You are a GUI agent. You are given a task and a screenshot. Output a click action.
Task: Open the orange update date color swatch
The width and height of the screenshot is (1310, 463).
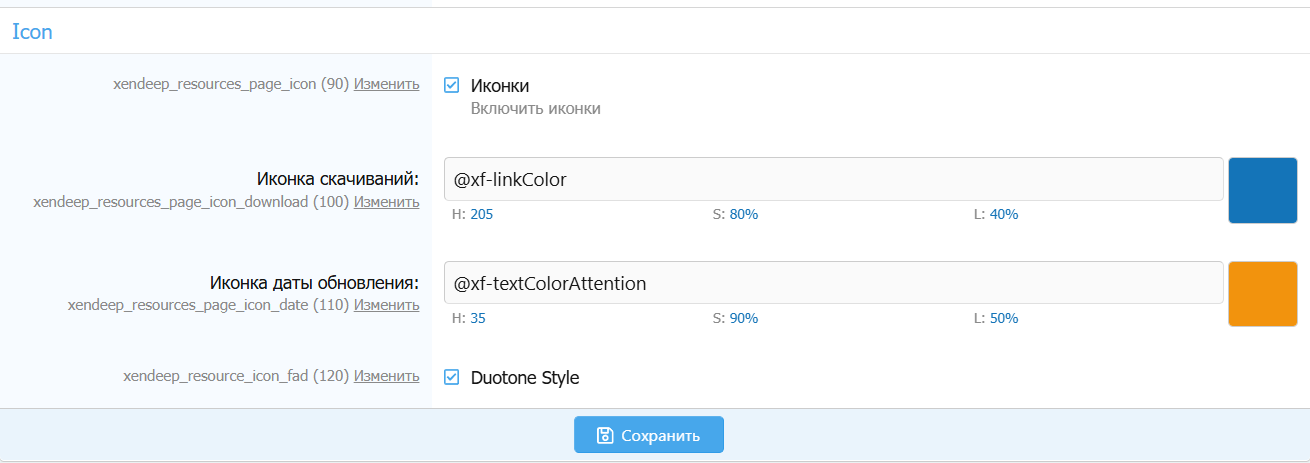click(1262, 294)
